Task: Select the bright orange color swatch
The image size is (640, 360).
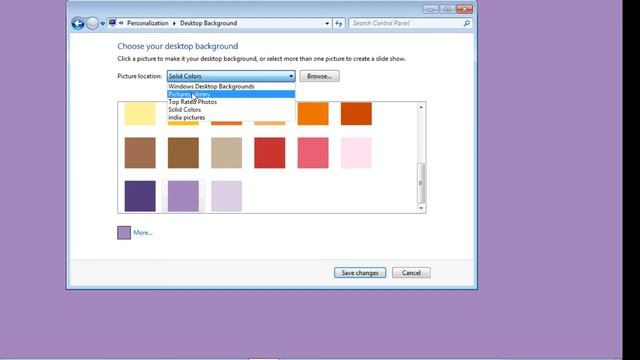Action: pos(313,113)
